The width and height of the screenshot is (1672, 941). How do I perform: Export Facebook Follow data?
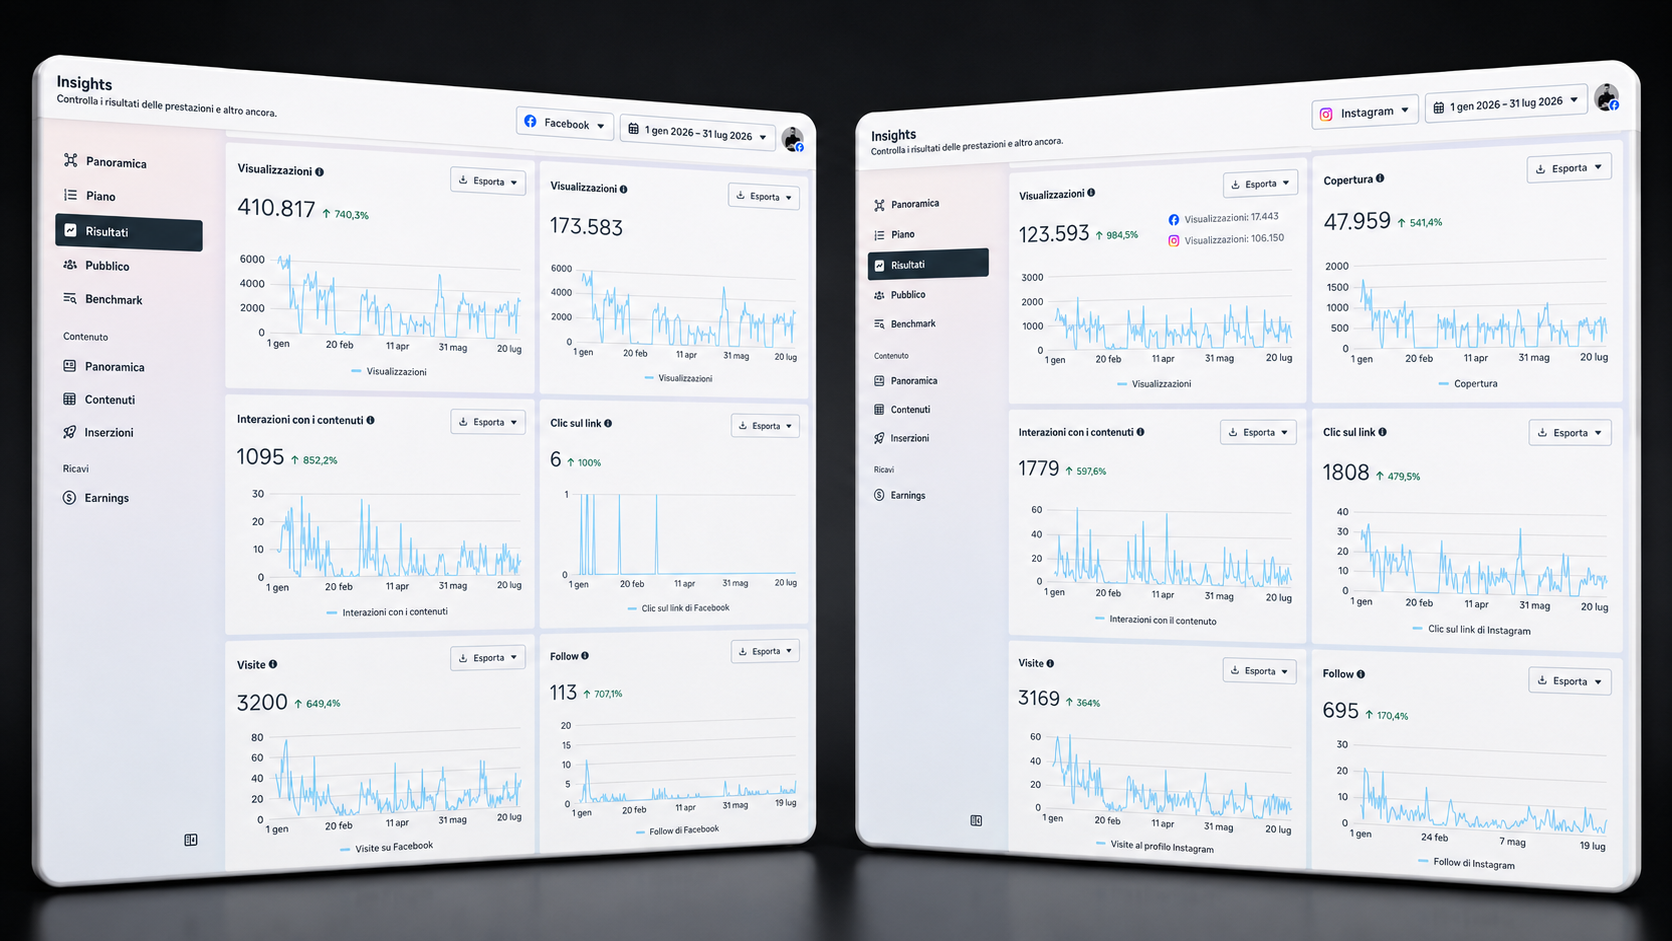(x=765, y=651)
